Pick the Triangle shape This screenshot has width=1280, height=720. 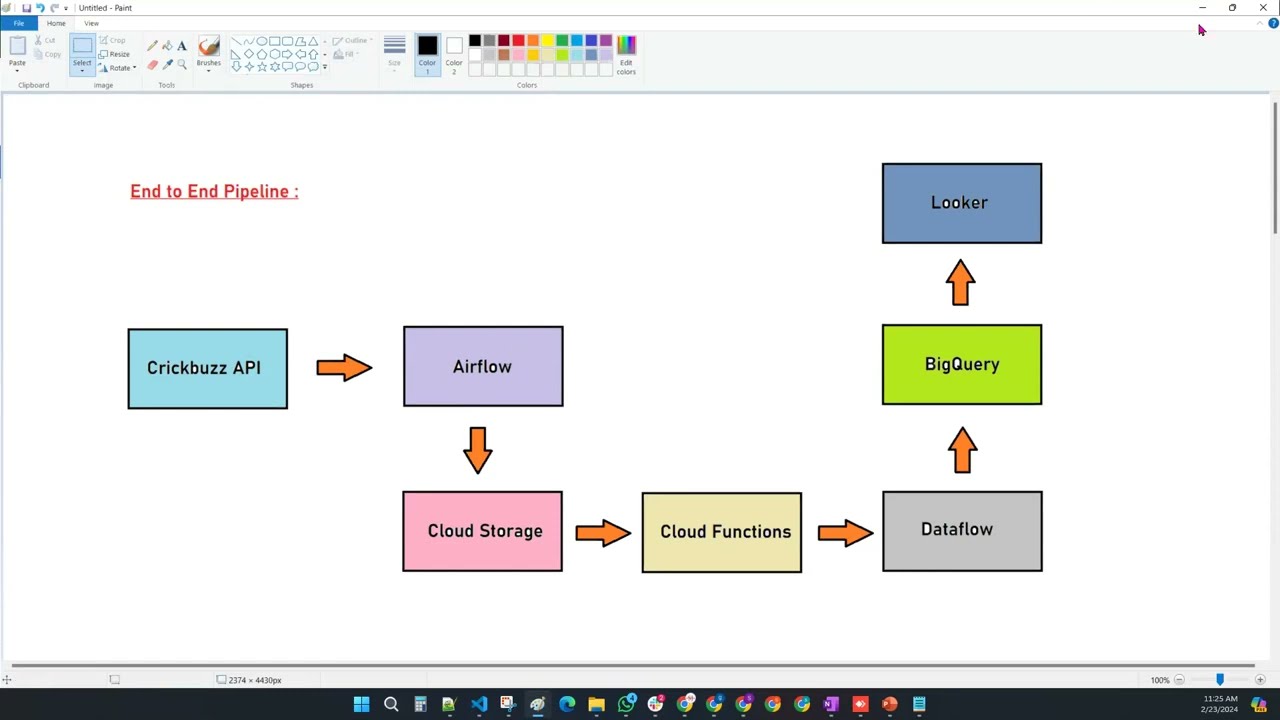[x=313, y=41]
